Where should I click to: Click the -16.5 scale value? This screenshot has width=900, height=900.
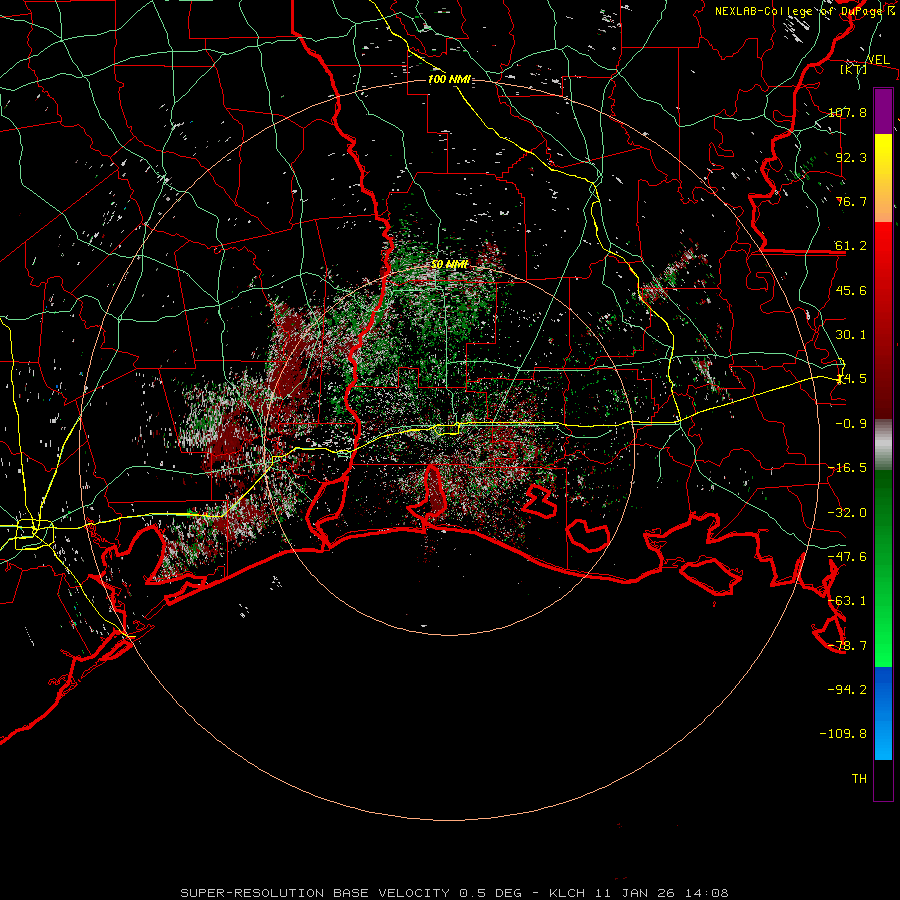pos(847,468)
